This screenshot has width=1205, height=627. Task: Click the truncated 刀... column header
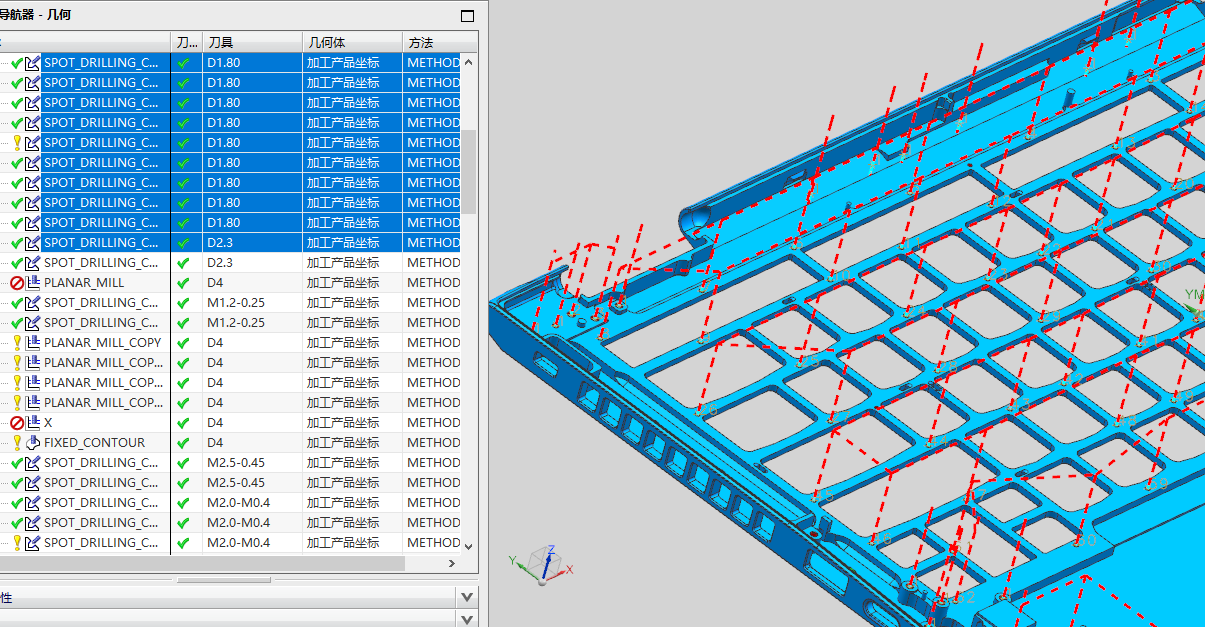(x=186, y=42)
